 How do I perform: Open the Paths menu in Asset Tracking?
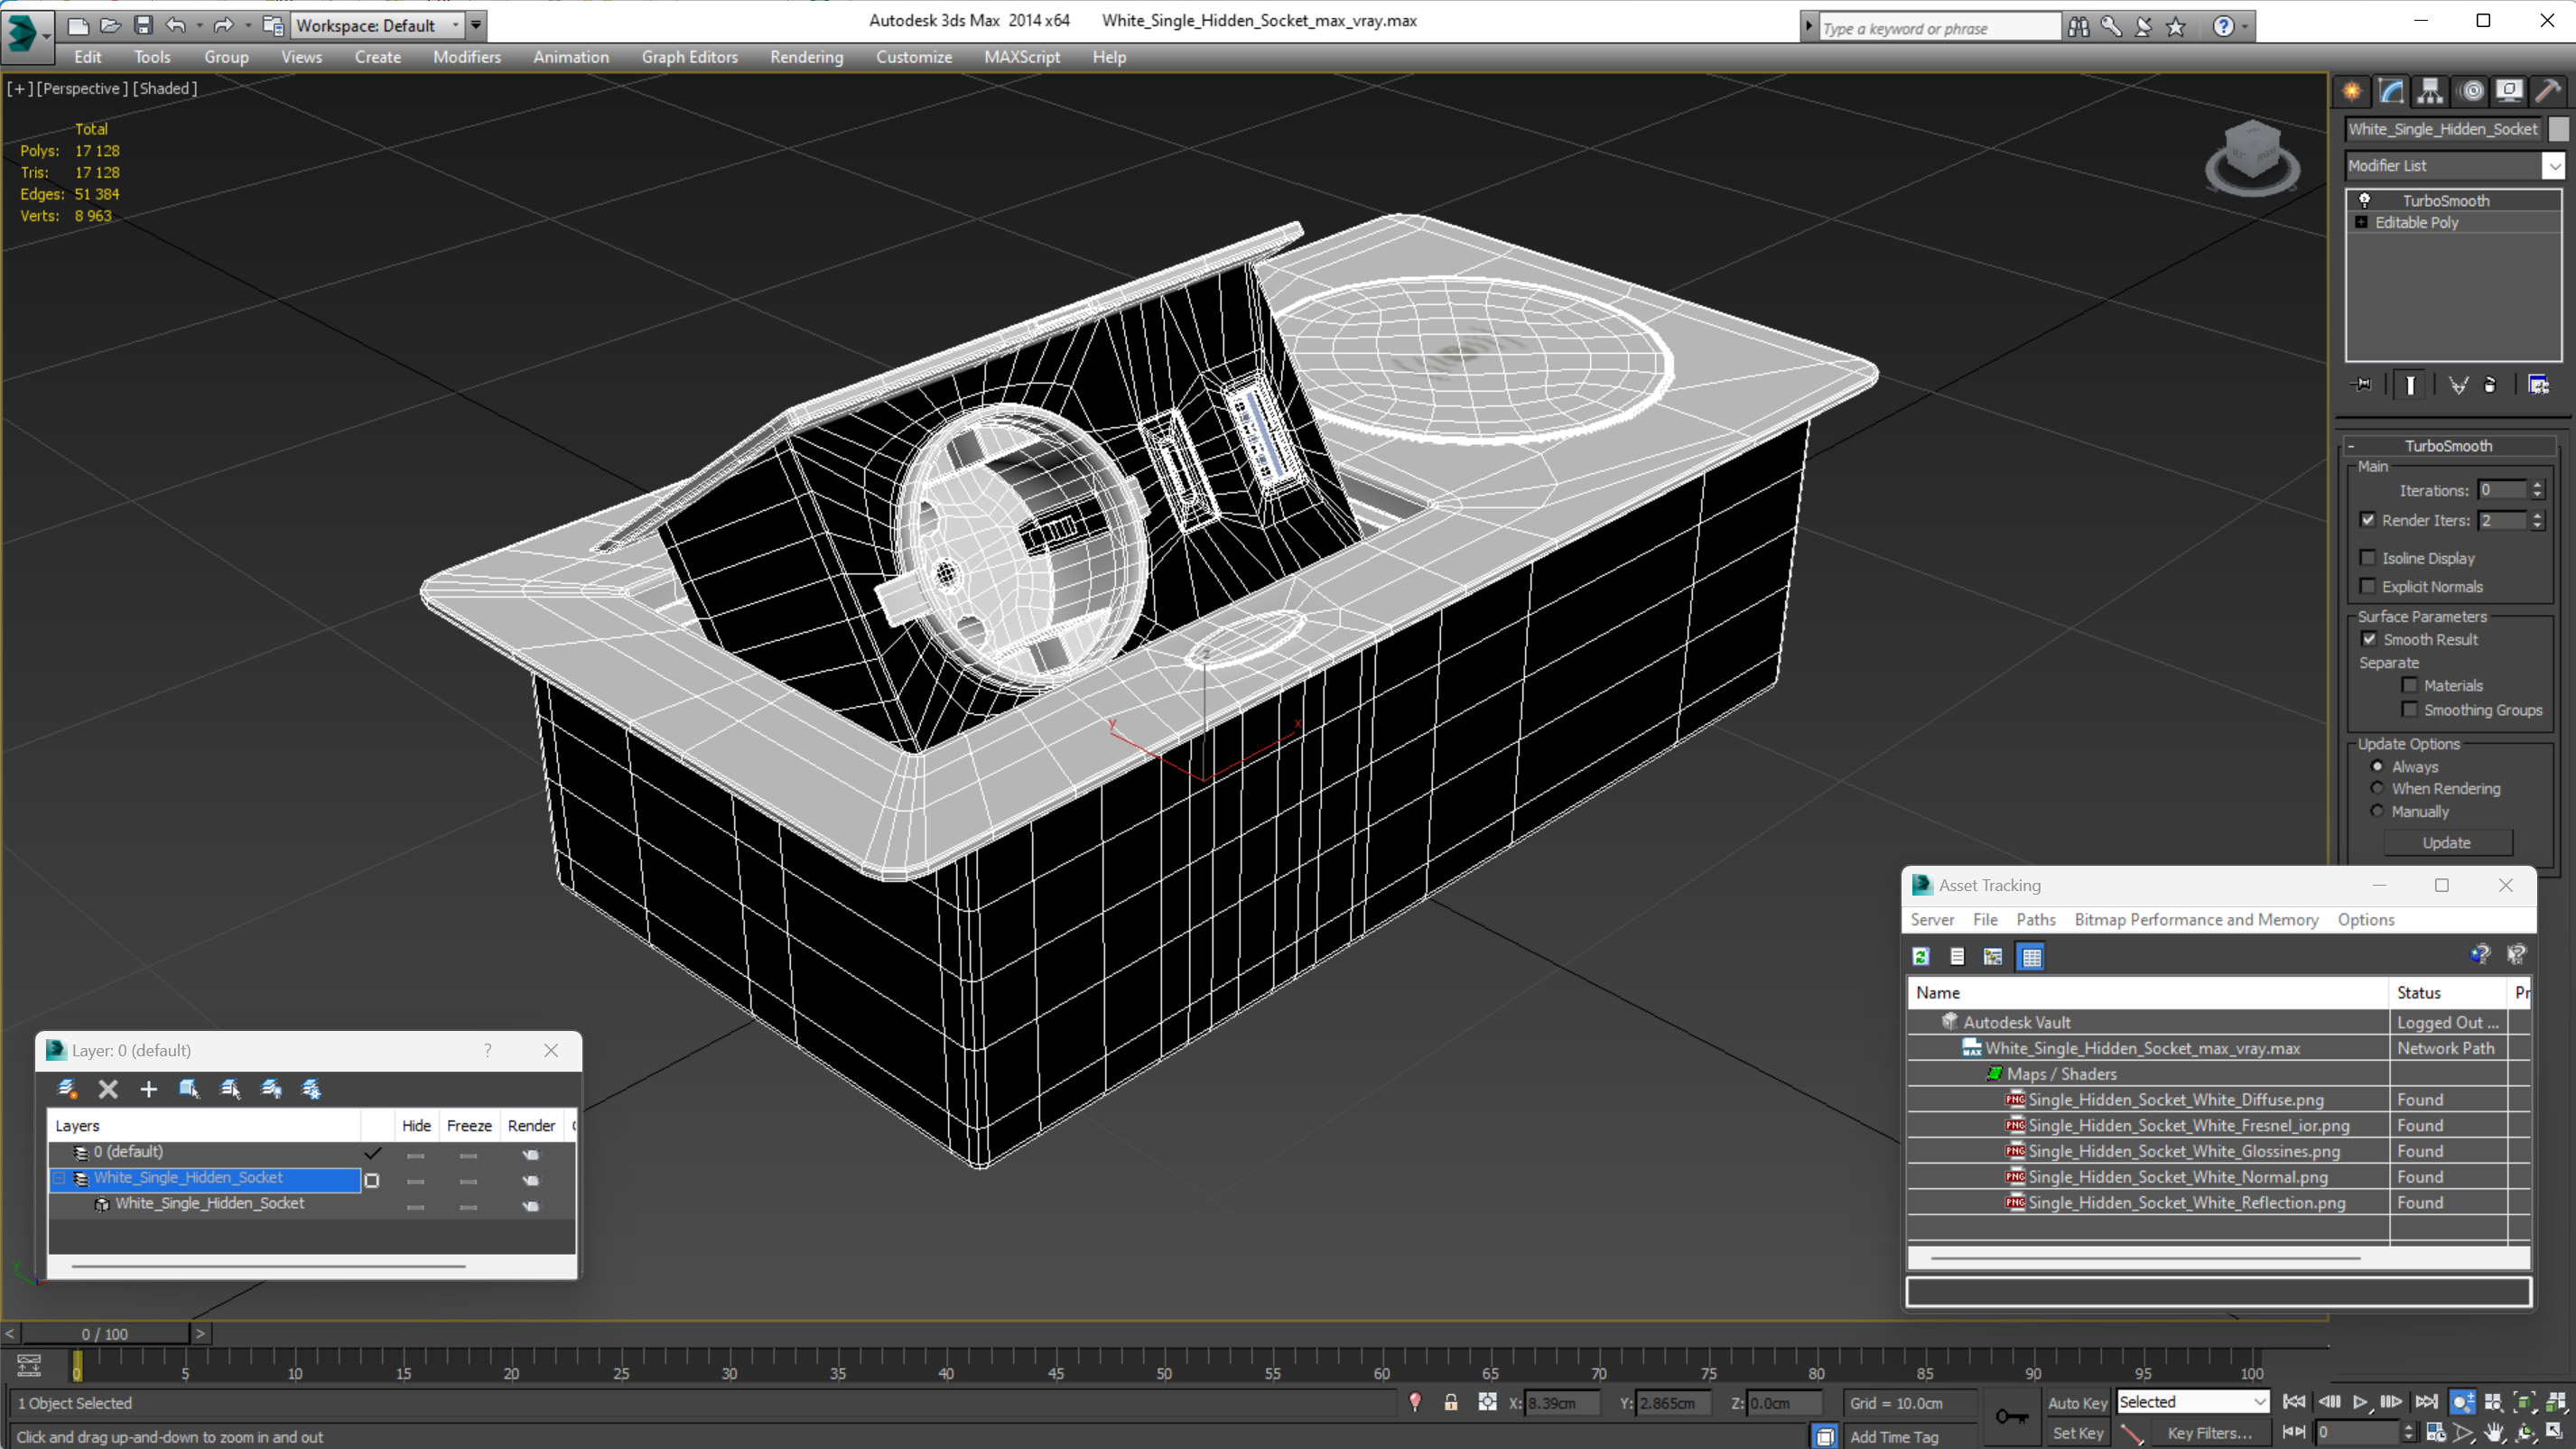click(2035, 920)
